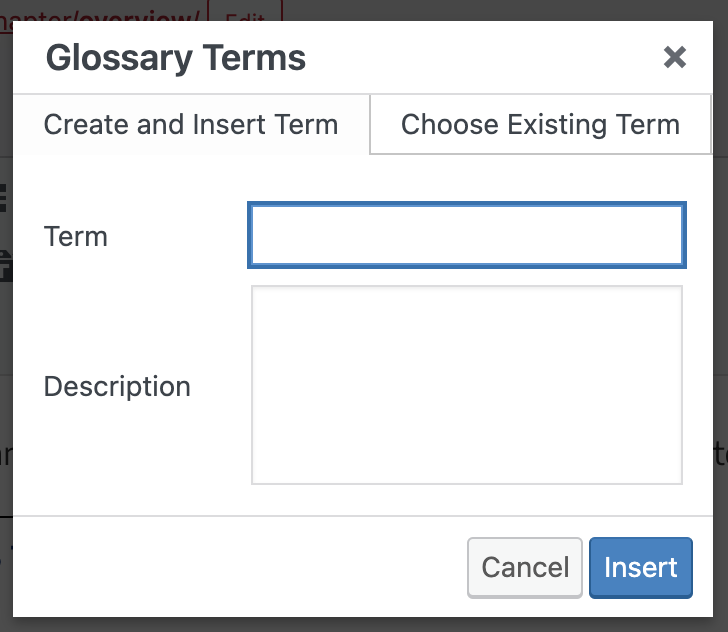Select the Create and Insert Term tab

point(191,125)
